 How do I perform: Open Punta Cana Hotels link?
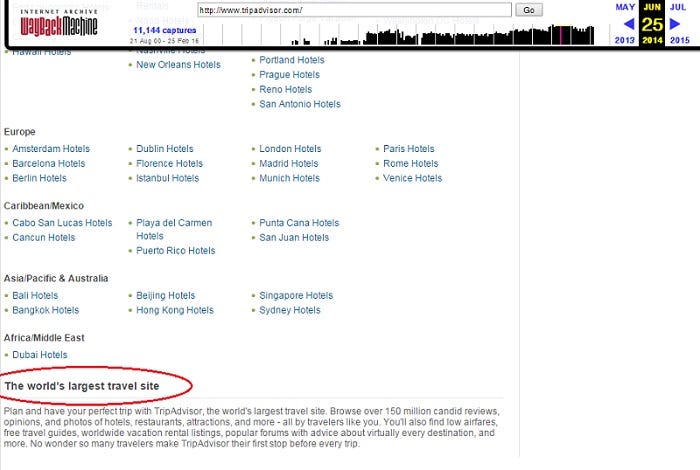click(299, 223)
